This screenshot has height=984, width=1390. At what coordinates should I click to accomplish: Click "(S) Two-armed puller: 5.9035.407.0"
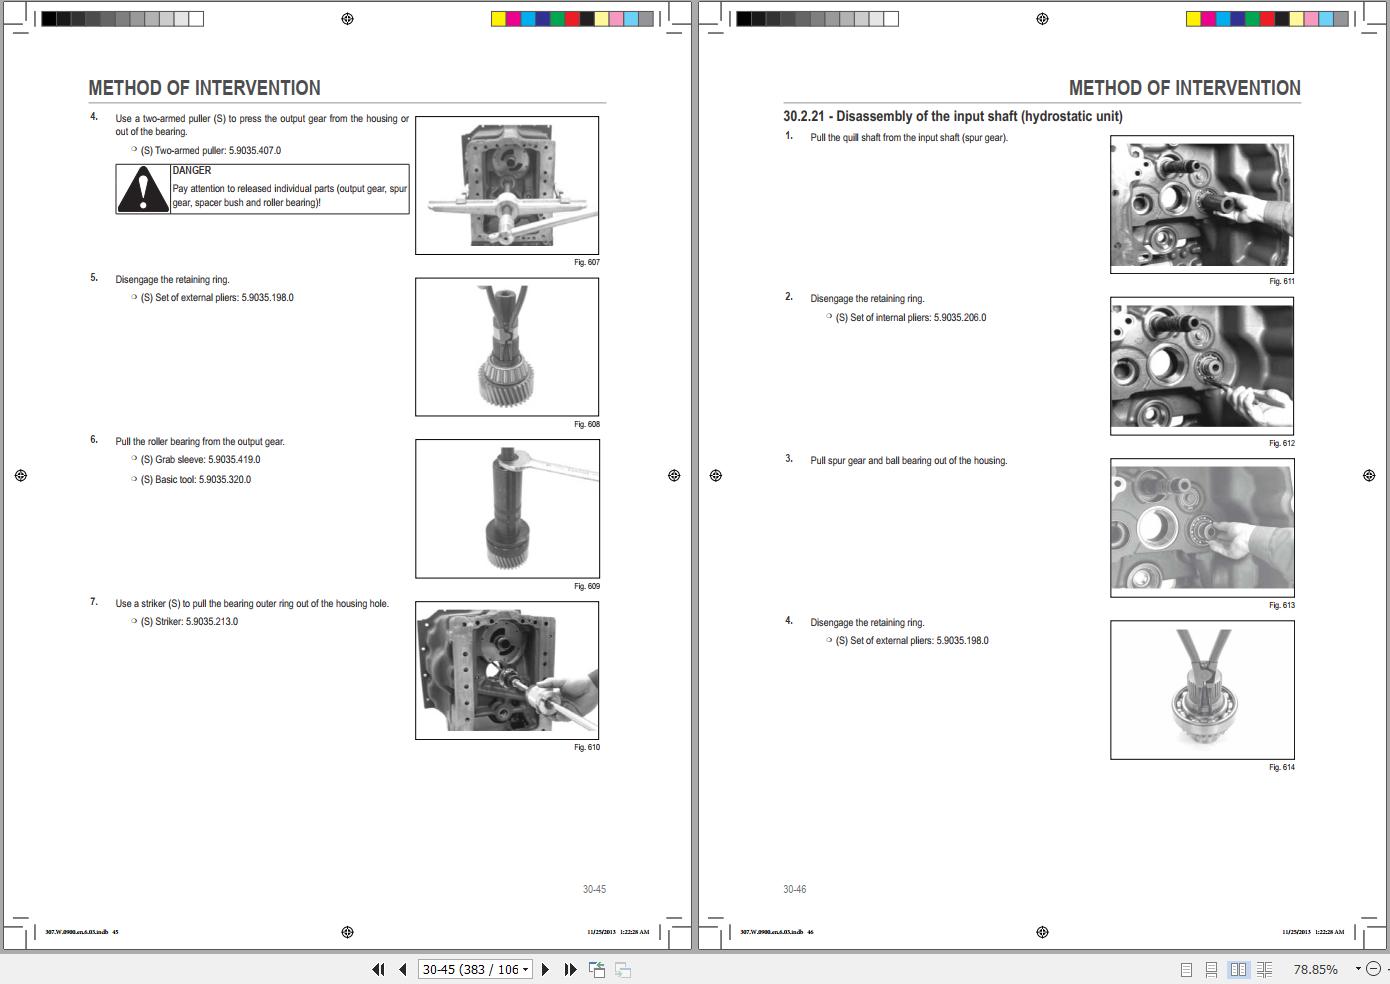pos(211,151)
